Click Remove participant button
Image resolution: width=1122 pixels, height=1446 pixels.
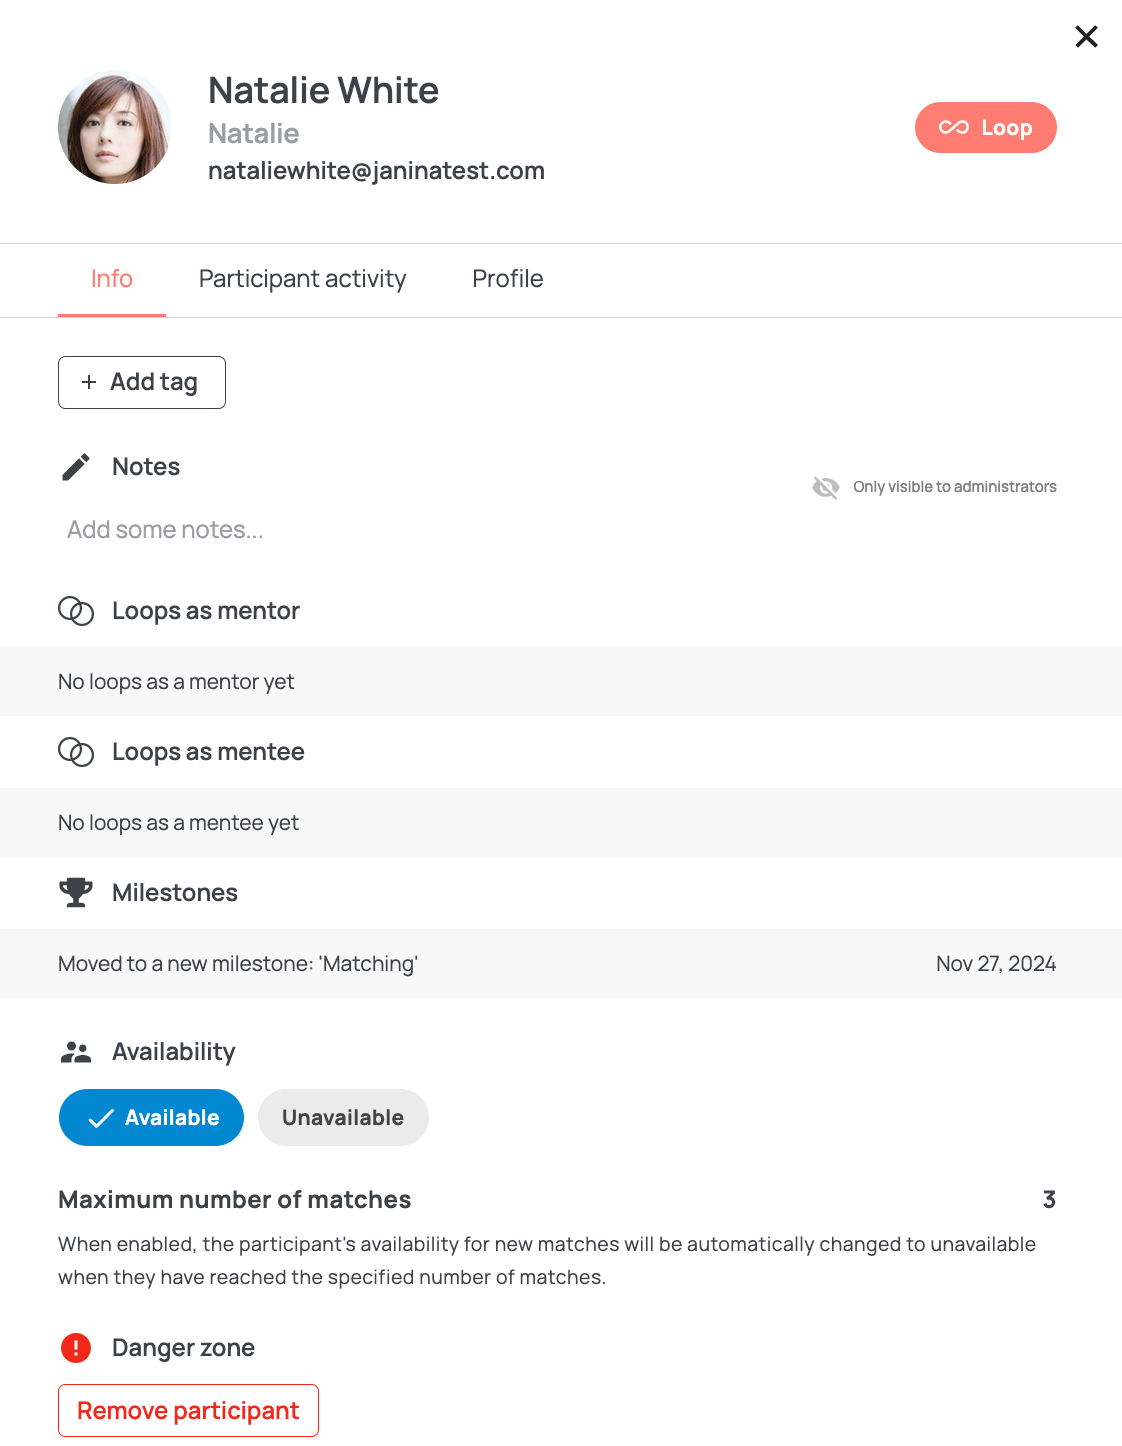click(x=188, y=1410)
